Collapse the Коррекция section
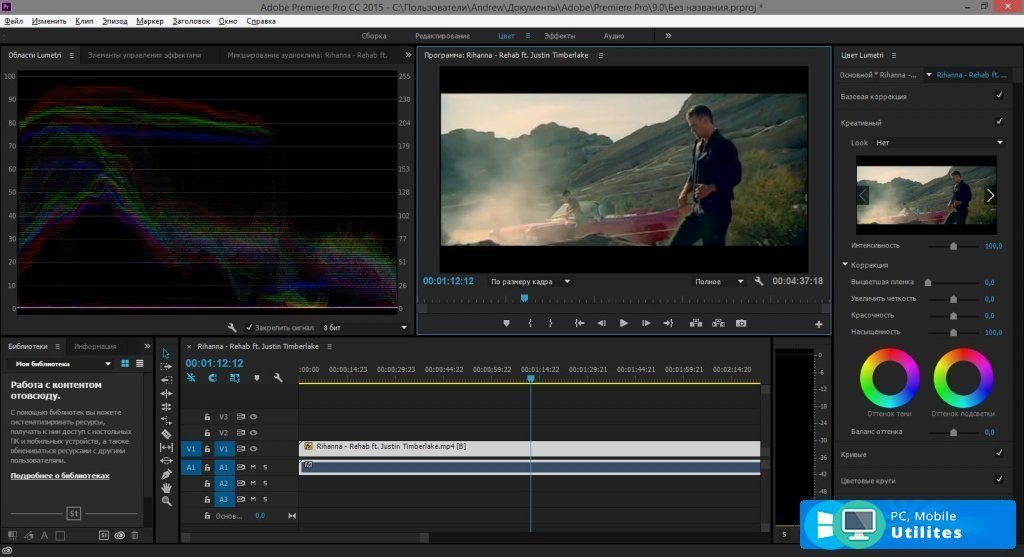 (x=845, y=265)
